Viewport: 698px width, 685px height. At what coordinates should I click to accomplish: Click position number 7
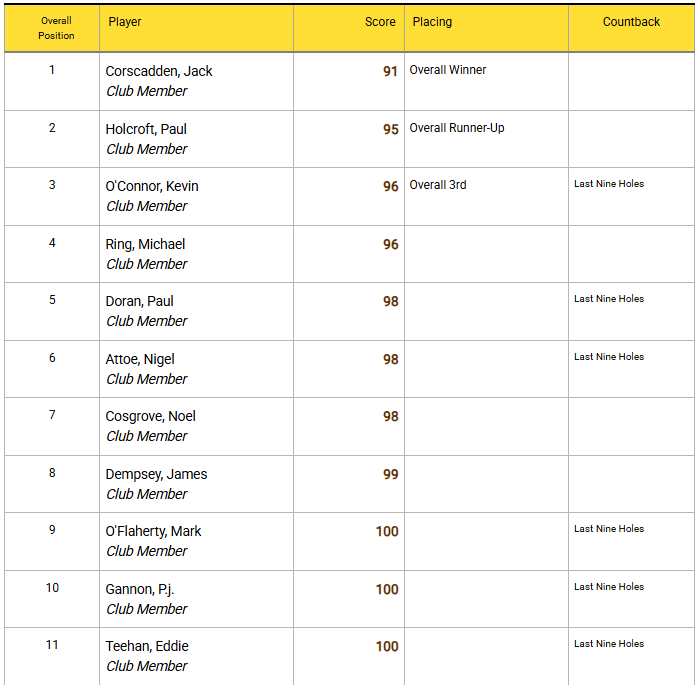point(52,414)
